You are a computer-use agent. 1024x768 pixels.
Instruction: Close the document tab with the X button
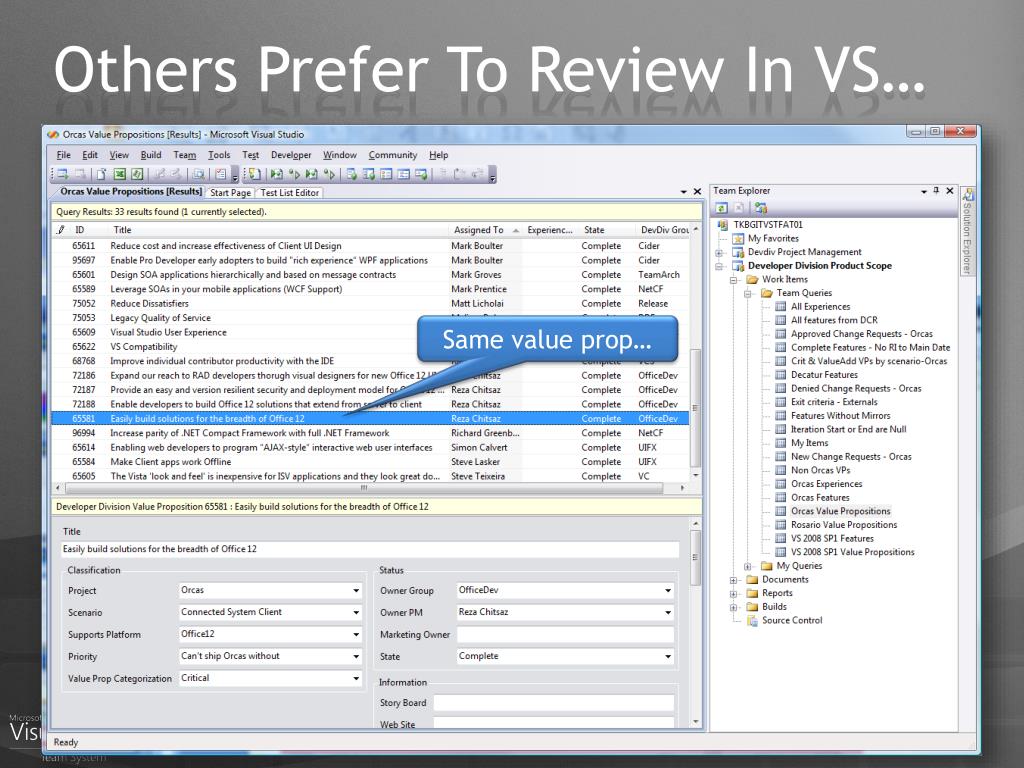click(x=697, y=191)
